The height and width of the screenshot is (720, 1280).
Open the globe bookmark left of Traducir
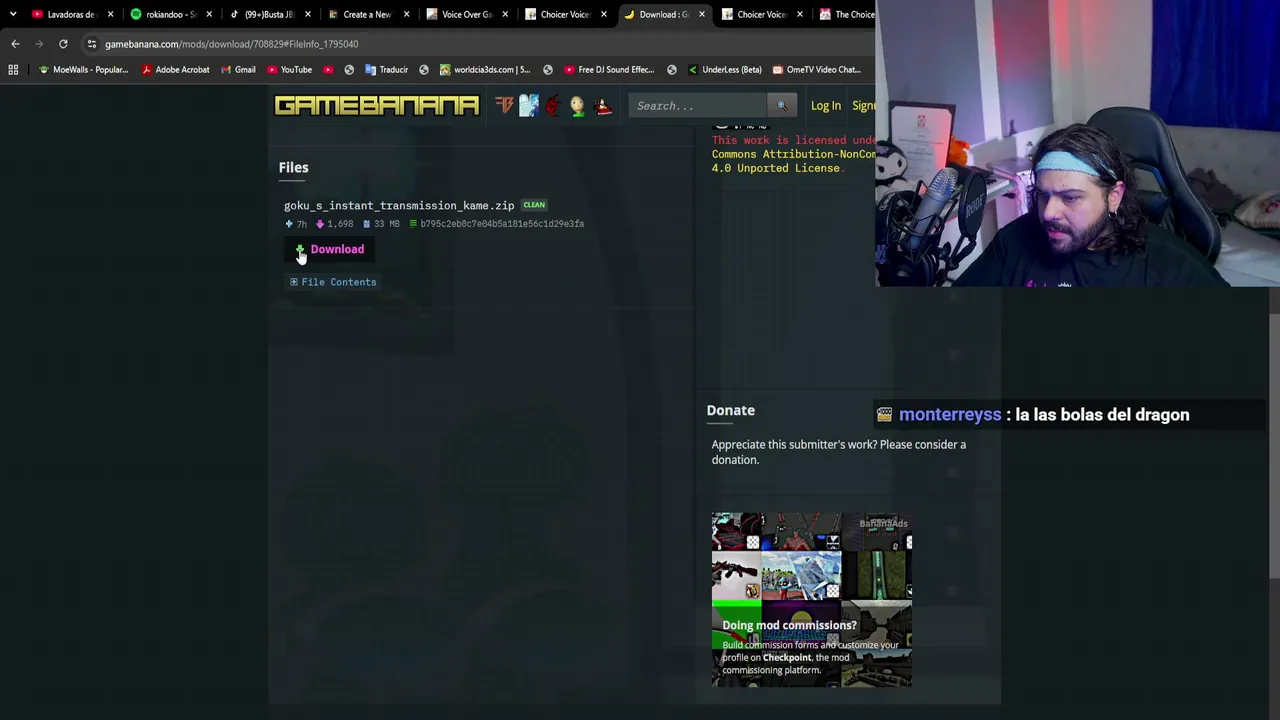(x=349, y=70)
